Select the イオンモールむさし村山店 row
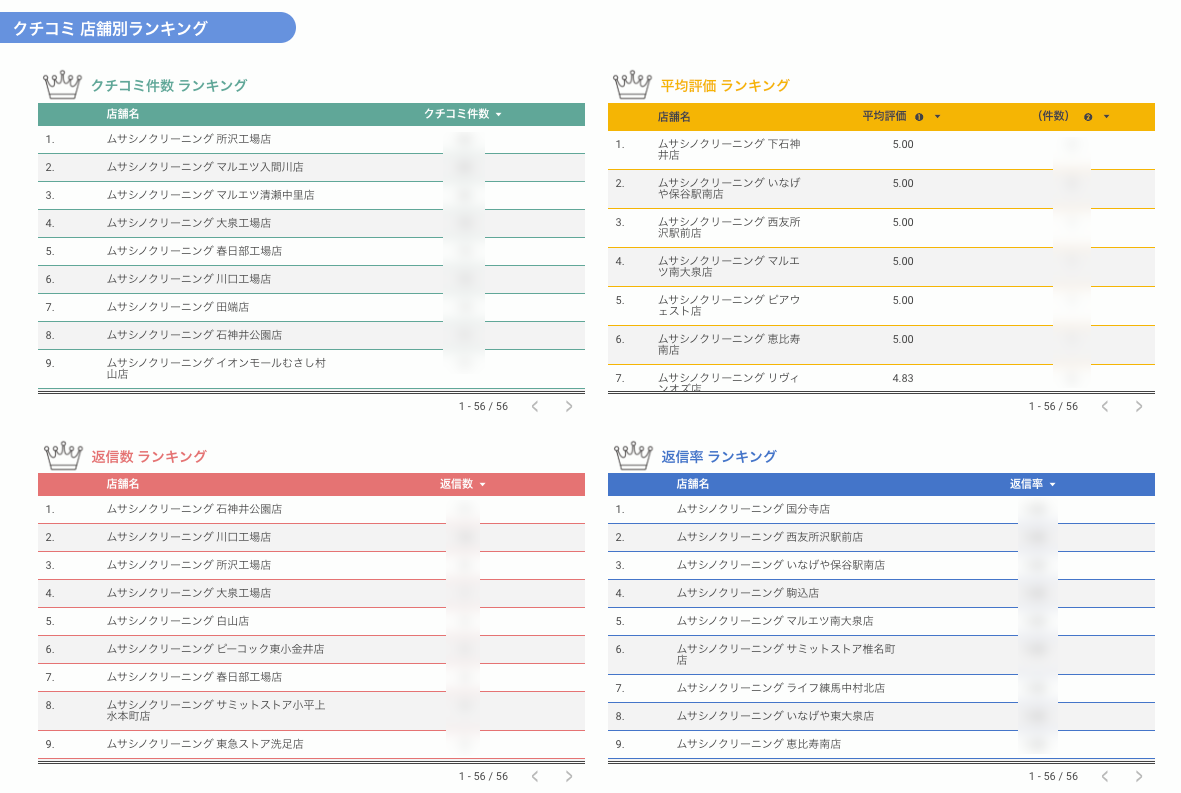The width and height of the screenshot is (1181, 793). [x=311, y=369]
